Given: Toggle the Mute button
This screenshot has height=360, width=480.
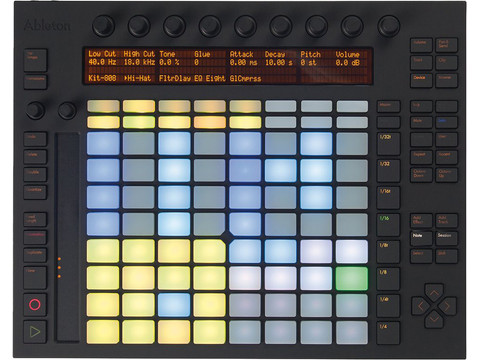Looking at the screenshot, I should pyautogui.click(x=421, y=122).
